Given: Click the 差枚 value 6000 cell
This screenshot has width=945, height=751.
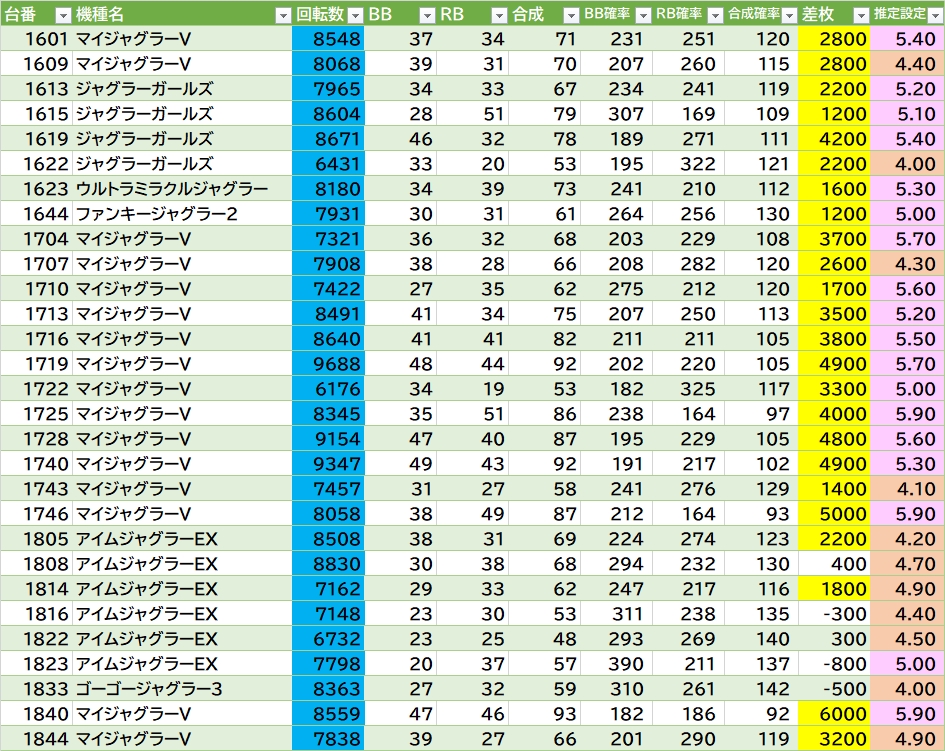Looking at the screenshot, I should coord(834,714).
